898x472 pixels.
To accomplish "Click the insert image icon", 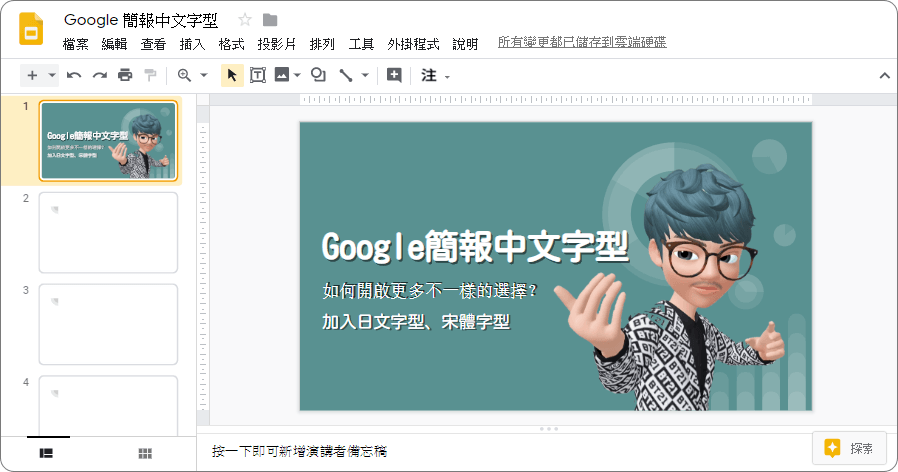I will (x=282, y=75).
